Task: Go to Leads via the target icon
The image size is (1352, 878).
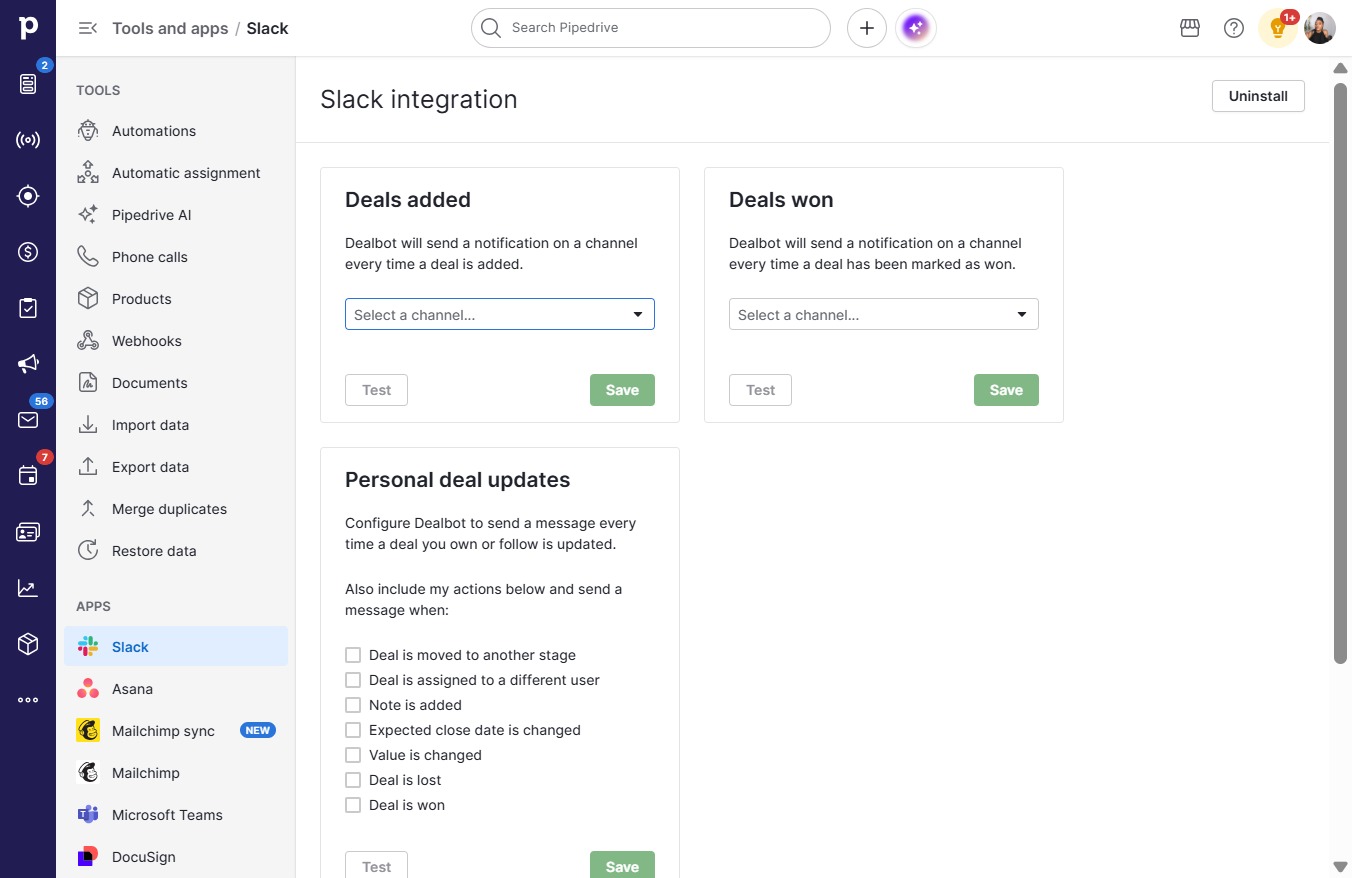Action: click(28, 196)
